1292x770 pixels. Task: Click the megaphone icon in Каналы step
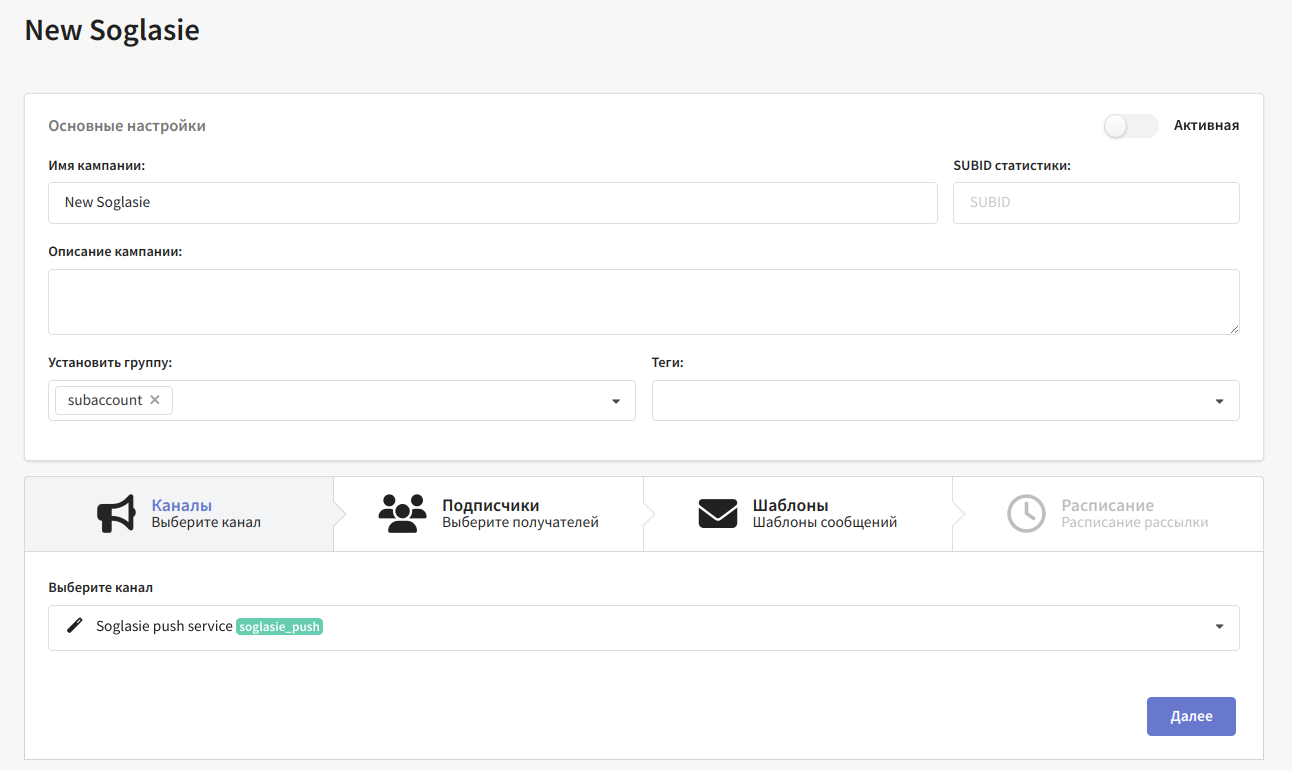tap(115, 514)
